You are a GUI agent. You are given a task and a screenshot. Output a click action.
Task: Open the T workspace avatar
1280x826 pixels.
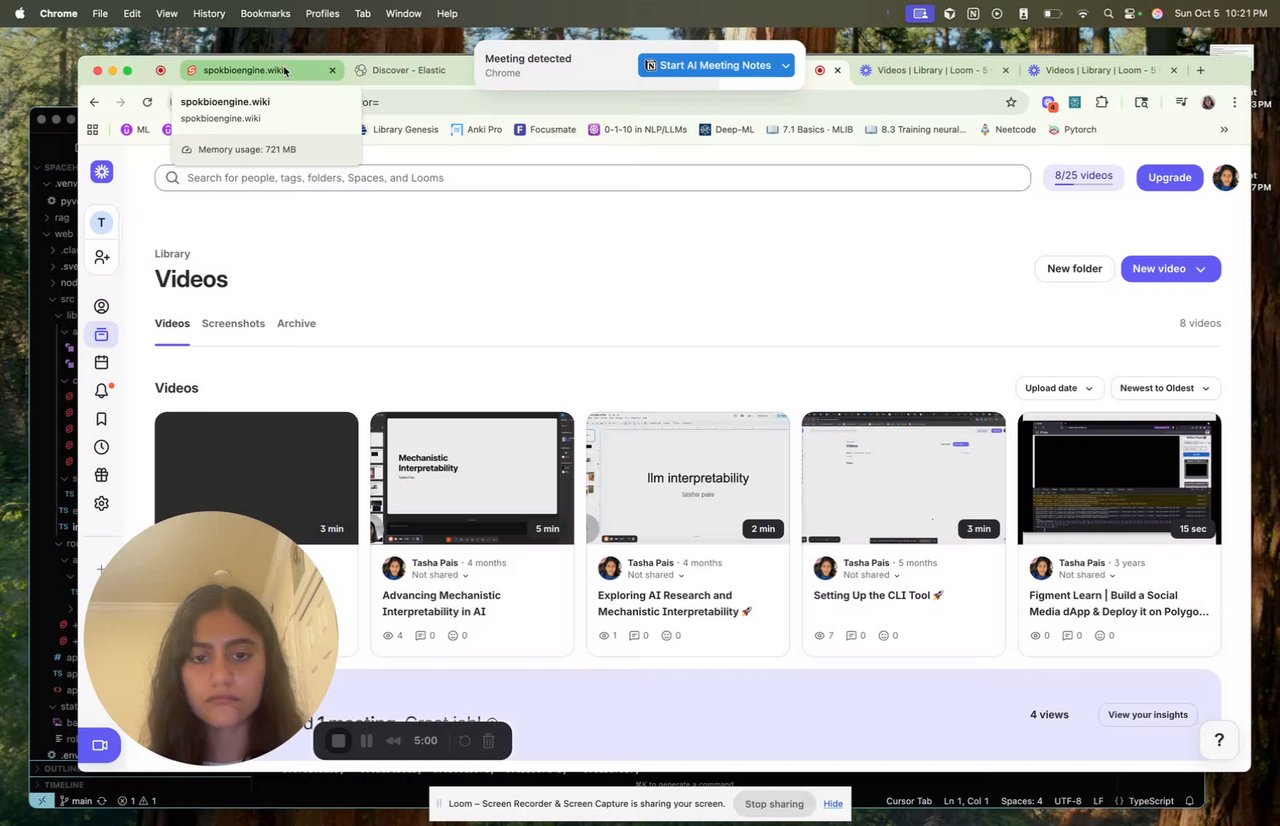101,222
